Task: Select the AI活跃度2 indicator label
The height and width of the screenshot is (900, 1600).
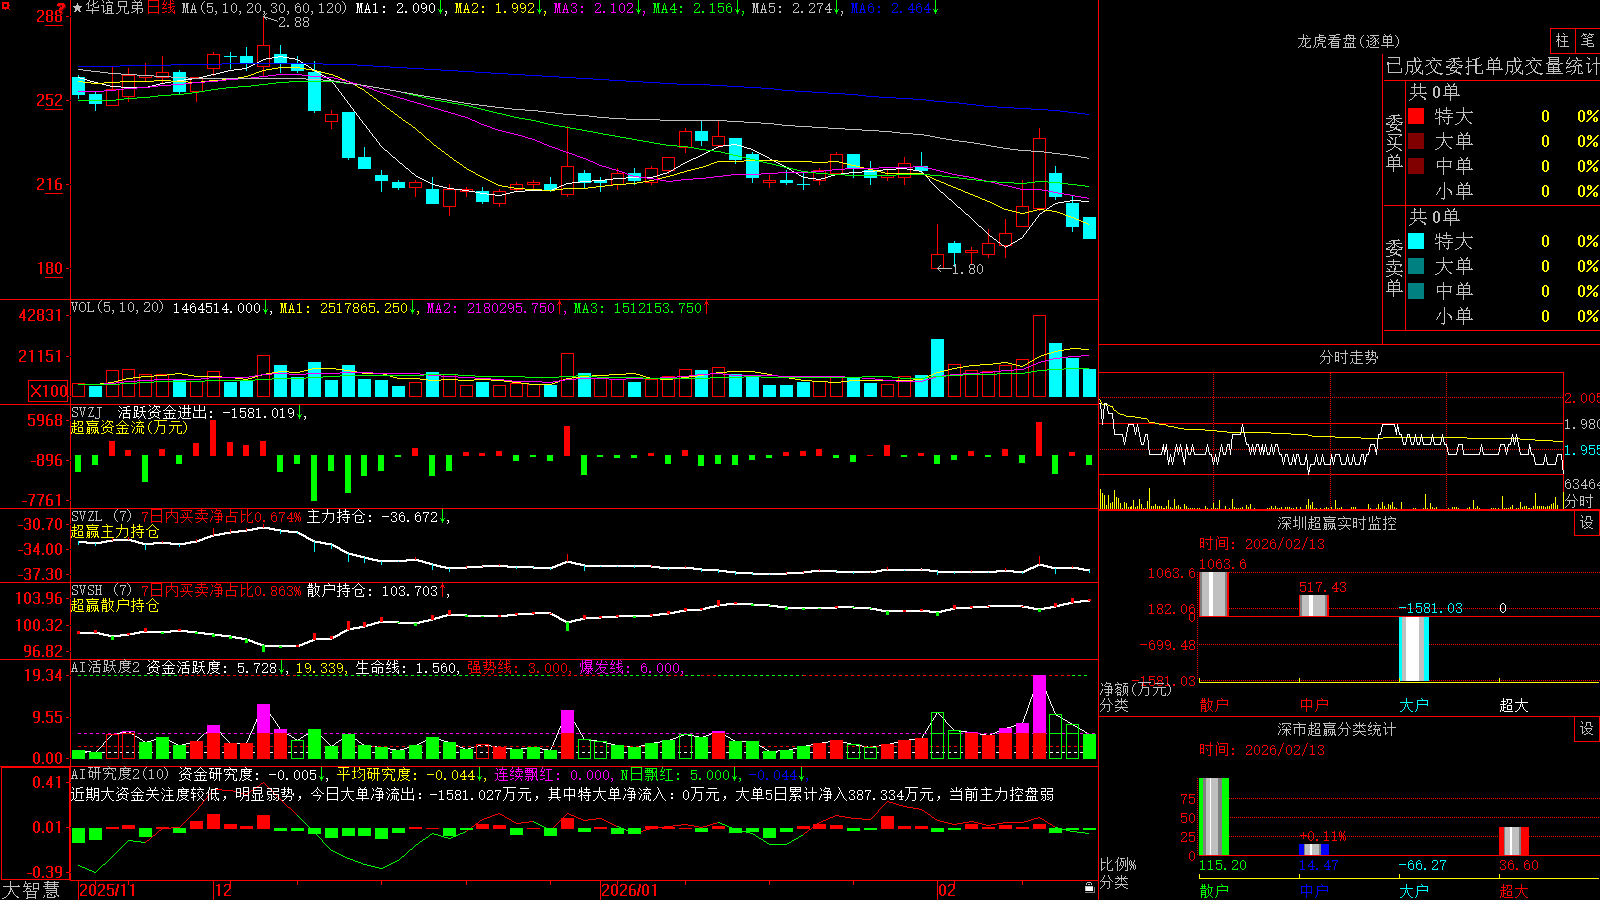Action: pos(105,667)
